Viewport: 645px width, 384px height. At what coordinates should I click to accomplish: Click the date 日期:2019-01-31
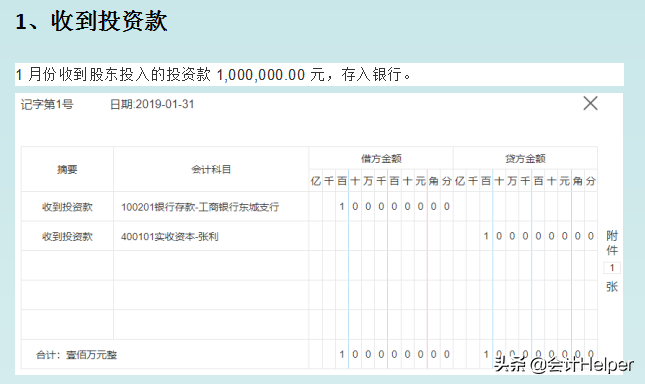click(152, 104)
